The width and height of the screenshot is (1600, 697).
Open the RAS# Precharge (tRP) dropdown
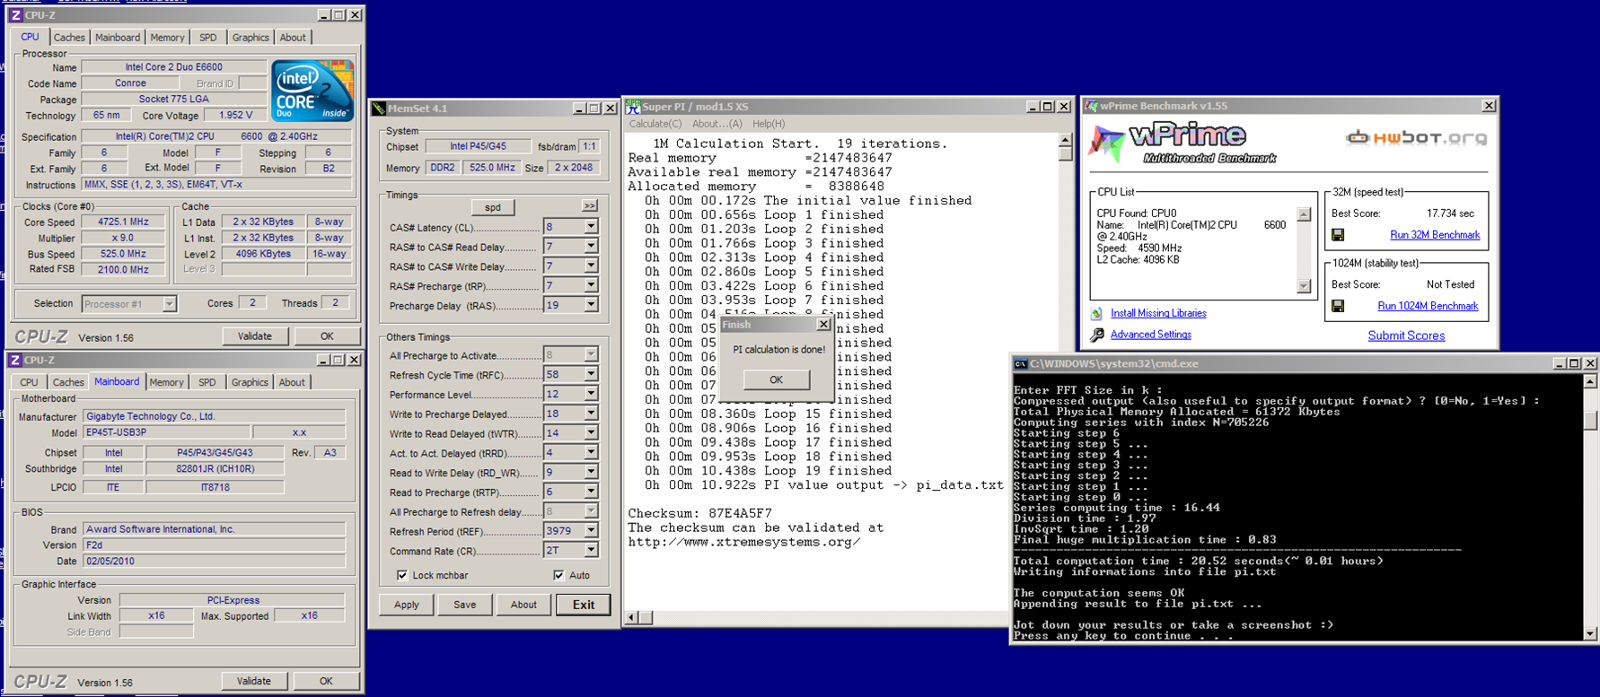(591, 285)
